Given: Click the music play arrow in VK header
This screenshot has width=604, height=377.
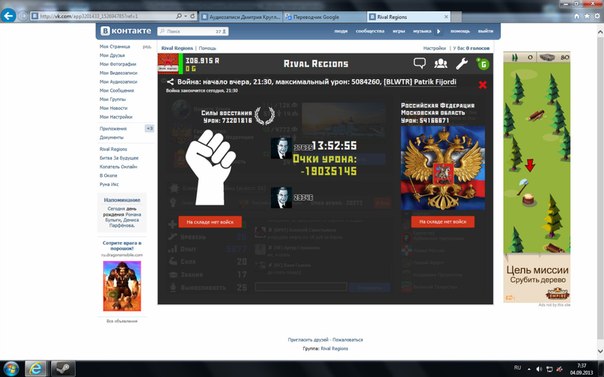Looking at the screenshot, I should (x=438, y=31).
